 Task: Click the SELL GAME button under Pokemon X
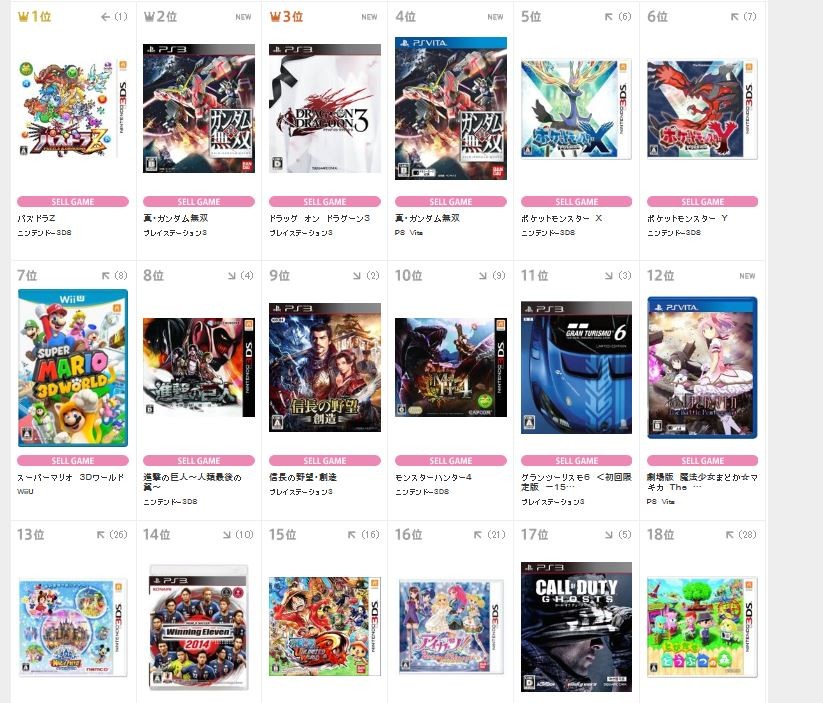(x=576, y=202)
